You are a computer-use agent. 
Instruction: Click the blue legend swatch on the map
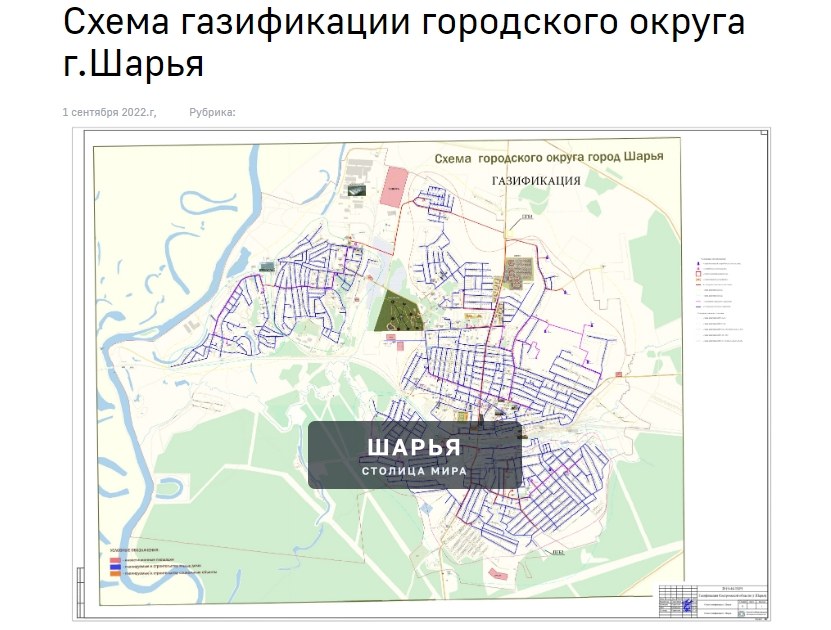pyautogui.click(x=115, y=566)
